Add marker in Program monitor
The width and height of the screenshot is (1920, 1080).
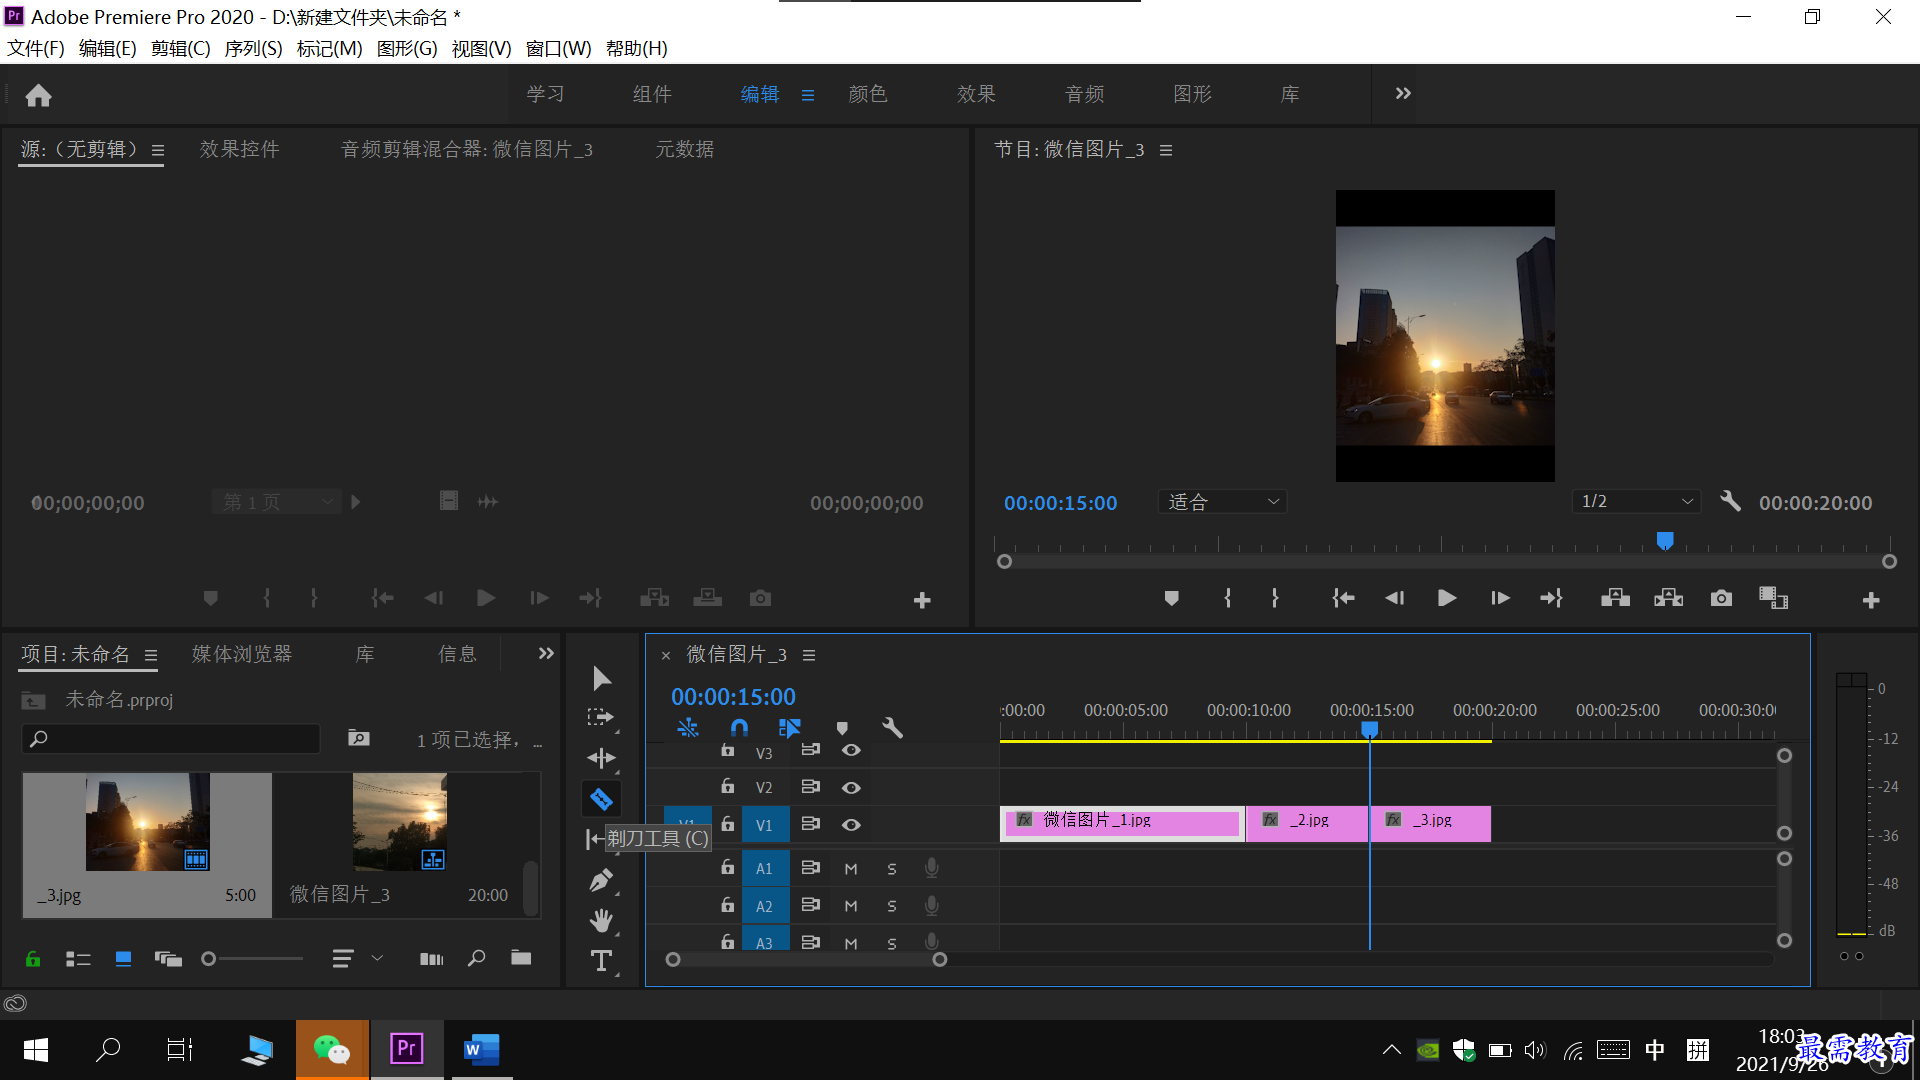click(1171, 598)
